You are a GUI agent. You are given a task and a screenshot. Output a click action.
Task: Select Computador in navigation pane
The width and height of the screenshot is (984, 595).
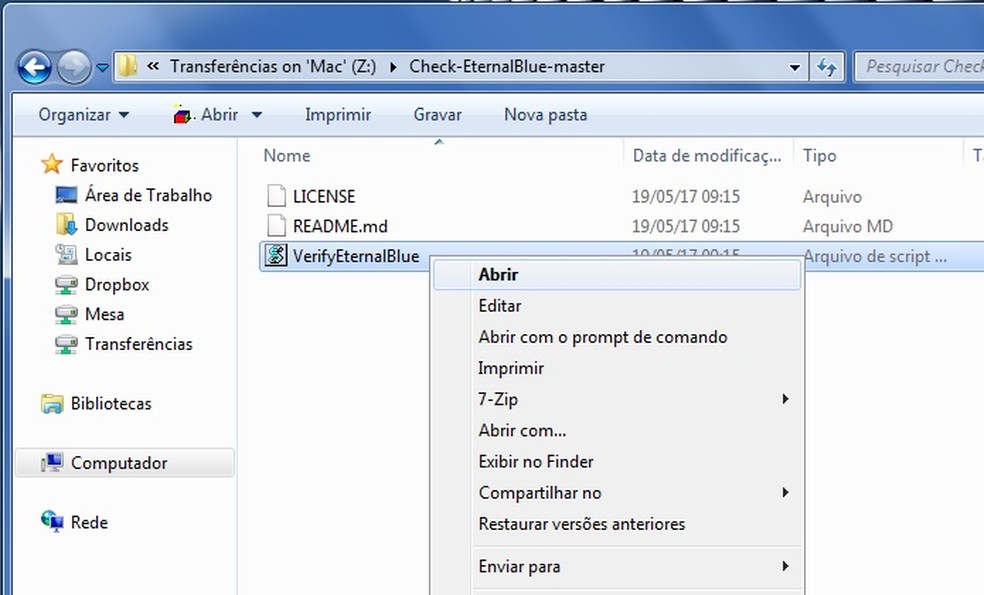click(x=118, y=463)
